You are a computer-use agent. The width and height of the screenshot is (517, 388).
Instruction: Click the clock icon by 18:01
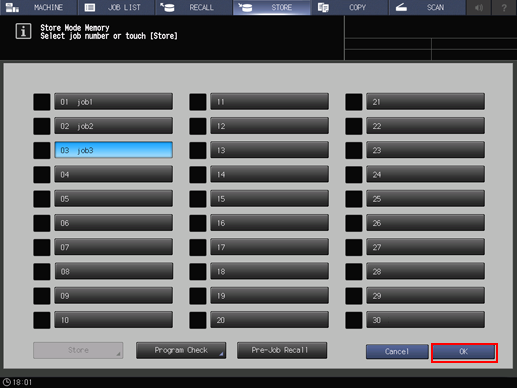pos(6,382)
